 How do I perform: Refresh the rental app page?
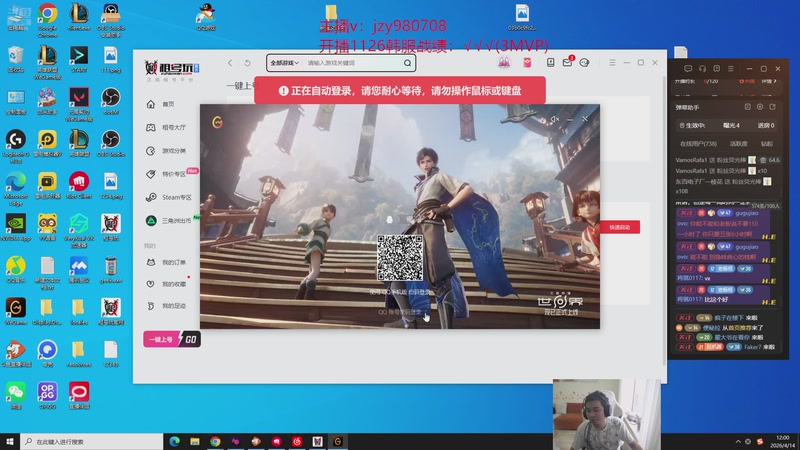coord(247,63)
